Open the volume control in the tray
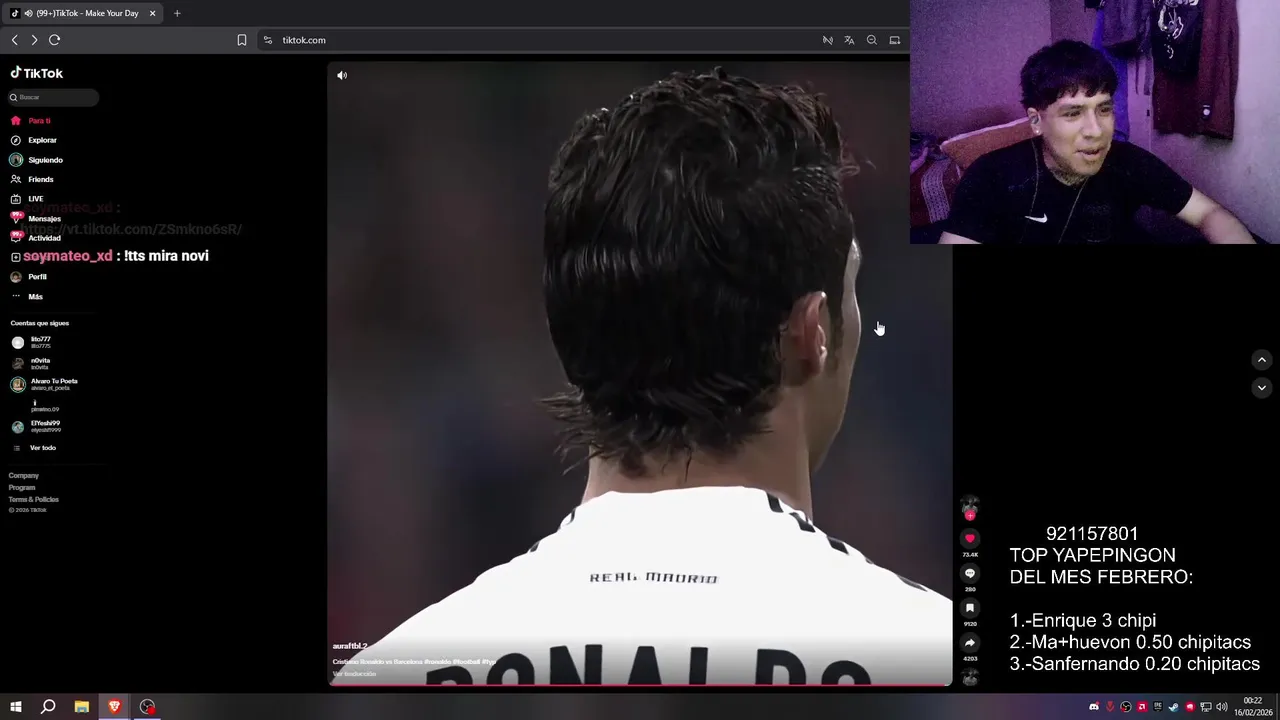The image size is (1280, 720). [x=1222, y=707]
